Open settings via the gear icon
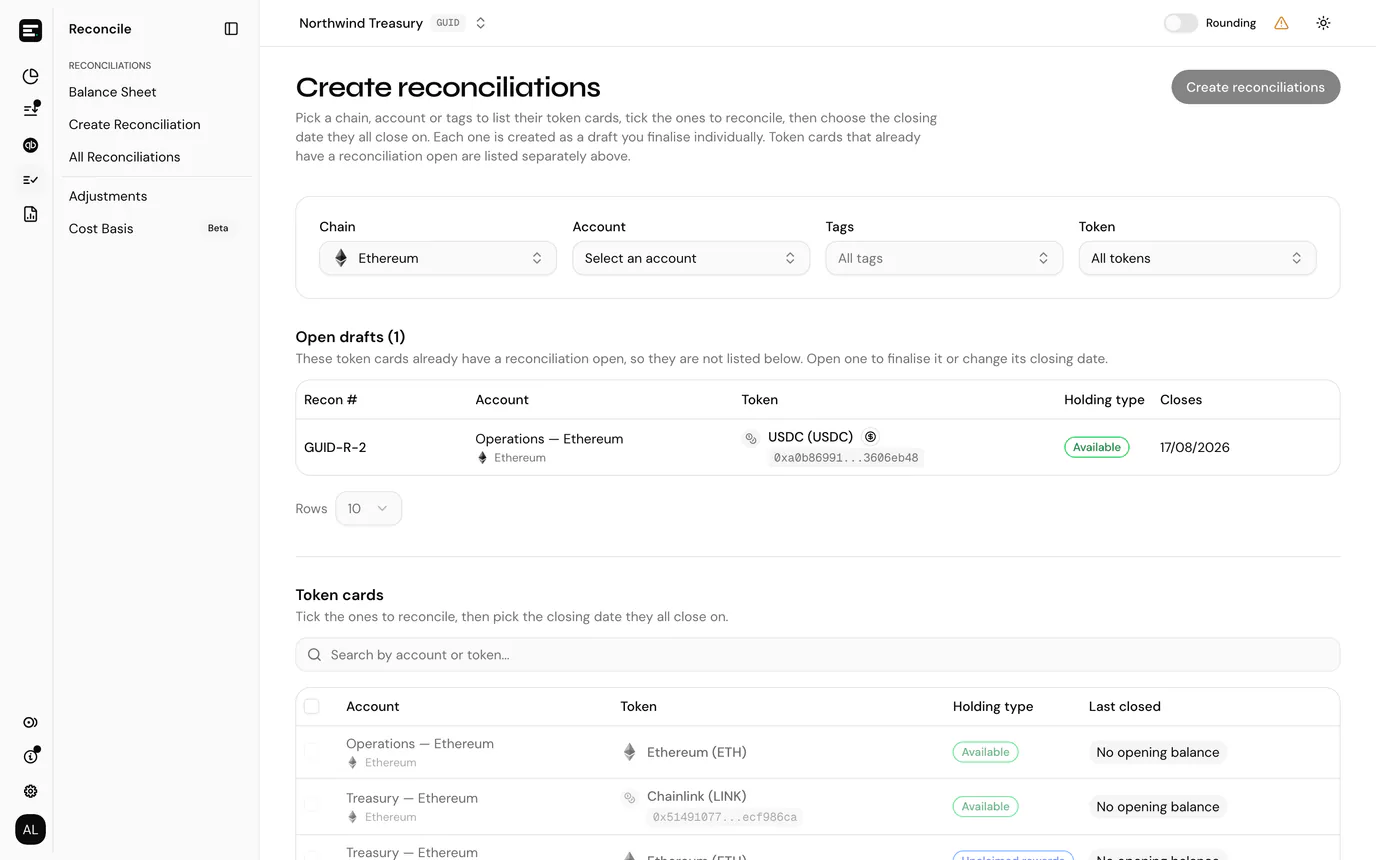The width and height of the screenshot is (1376, 860). tap(30, 791)
